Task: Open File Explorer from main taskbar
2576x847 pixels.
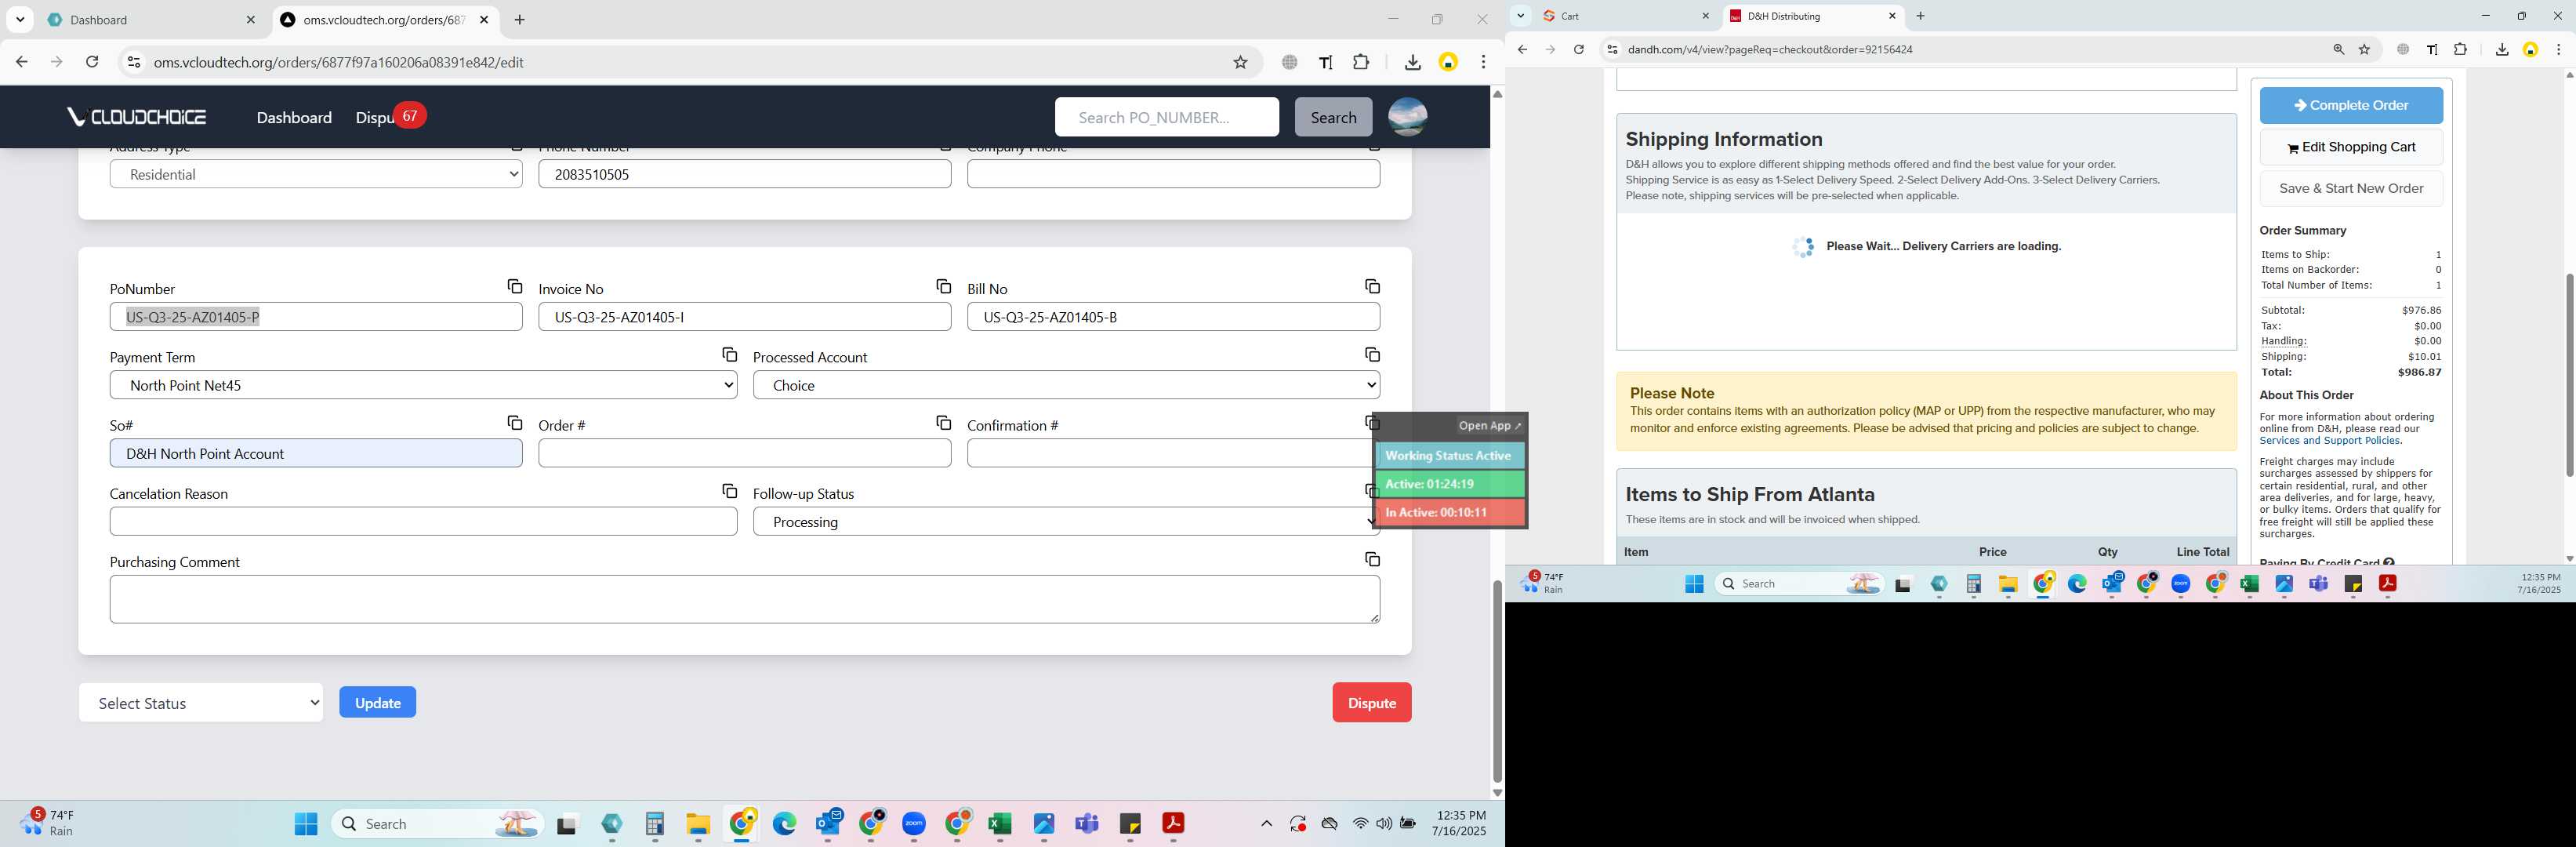Action: (x=698, y=824)
